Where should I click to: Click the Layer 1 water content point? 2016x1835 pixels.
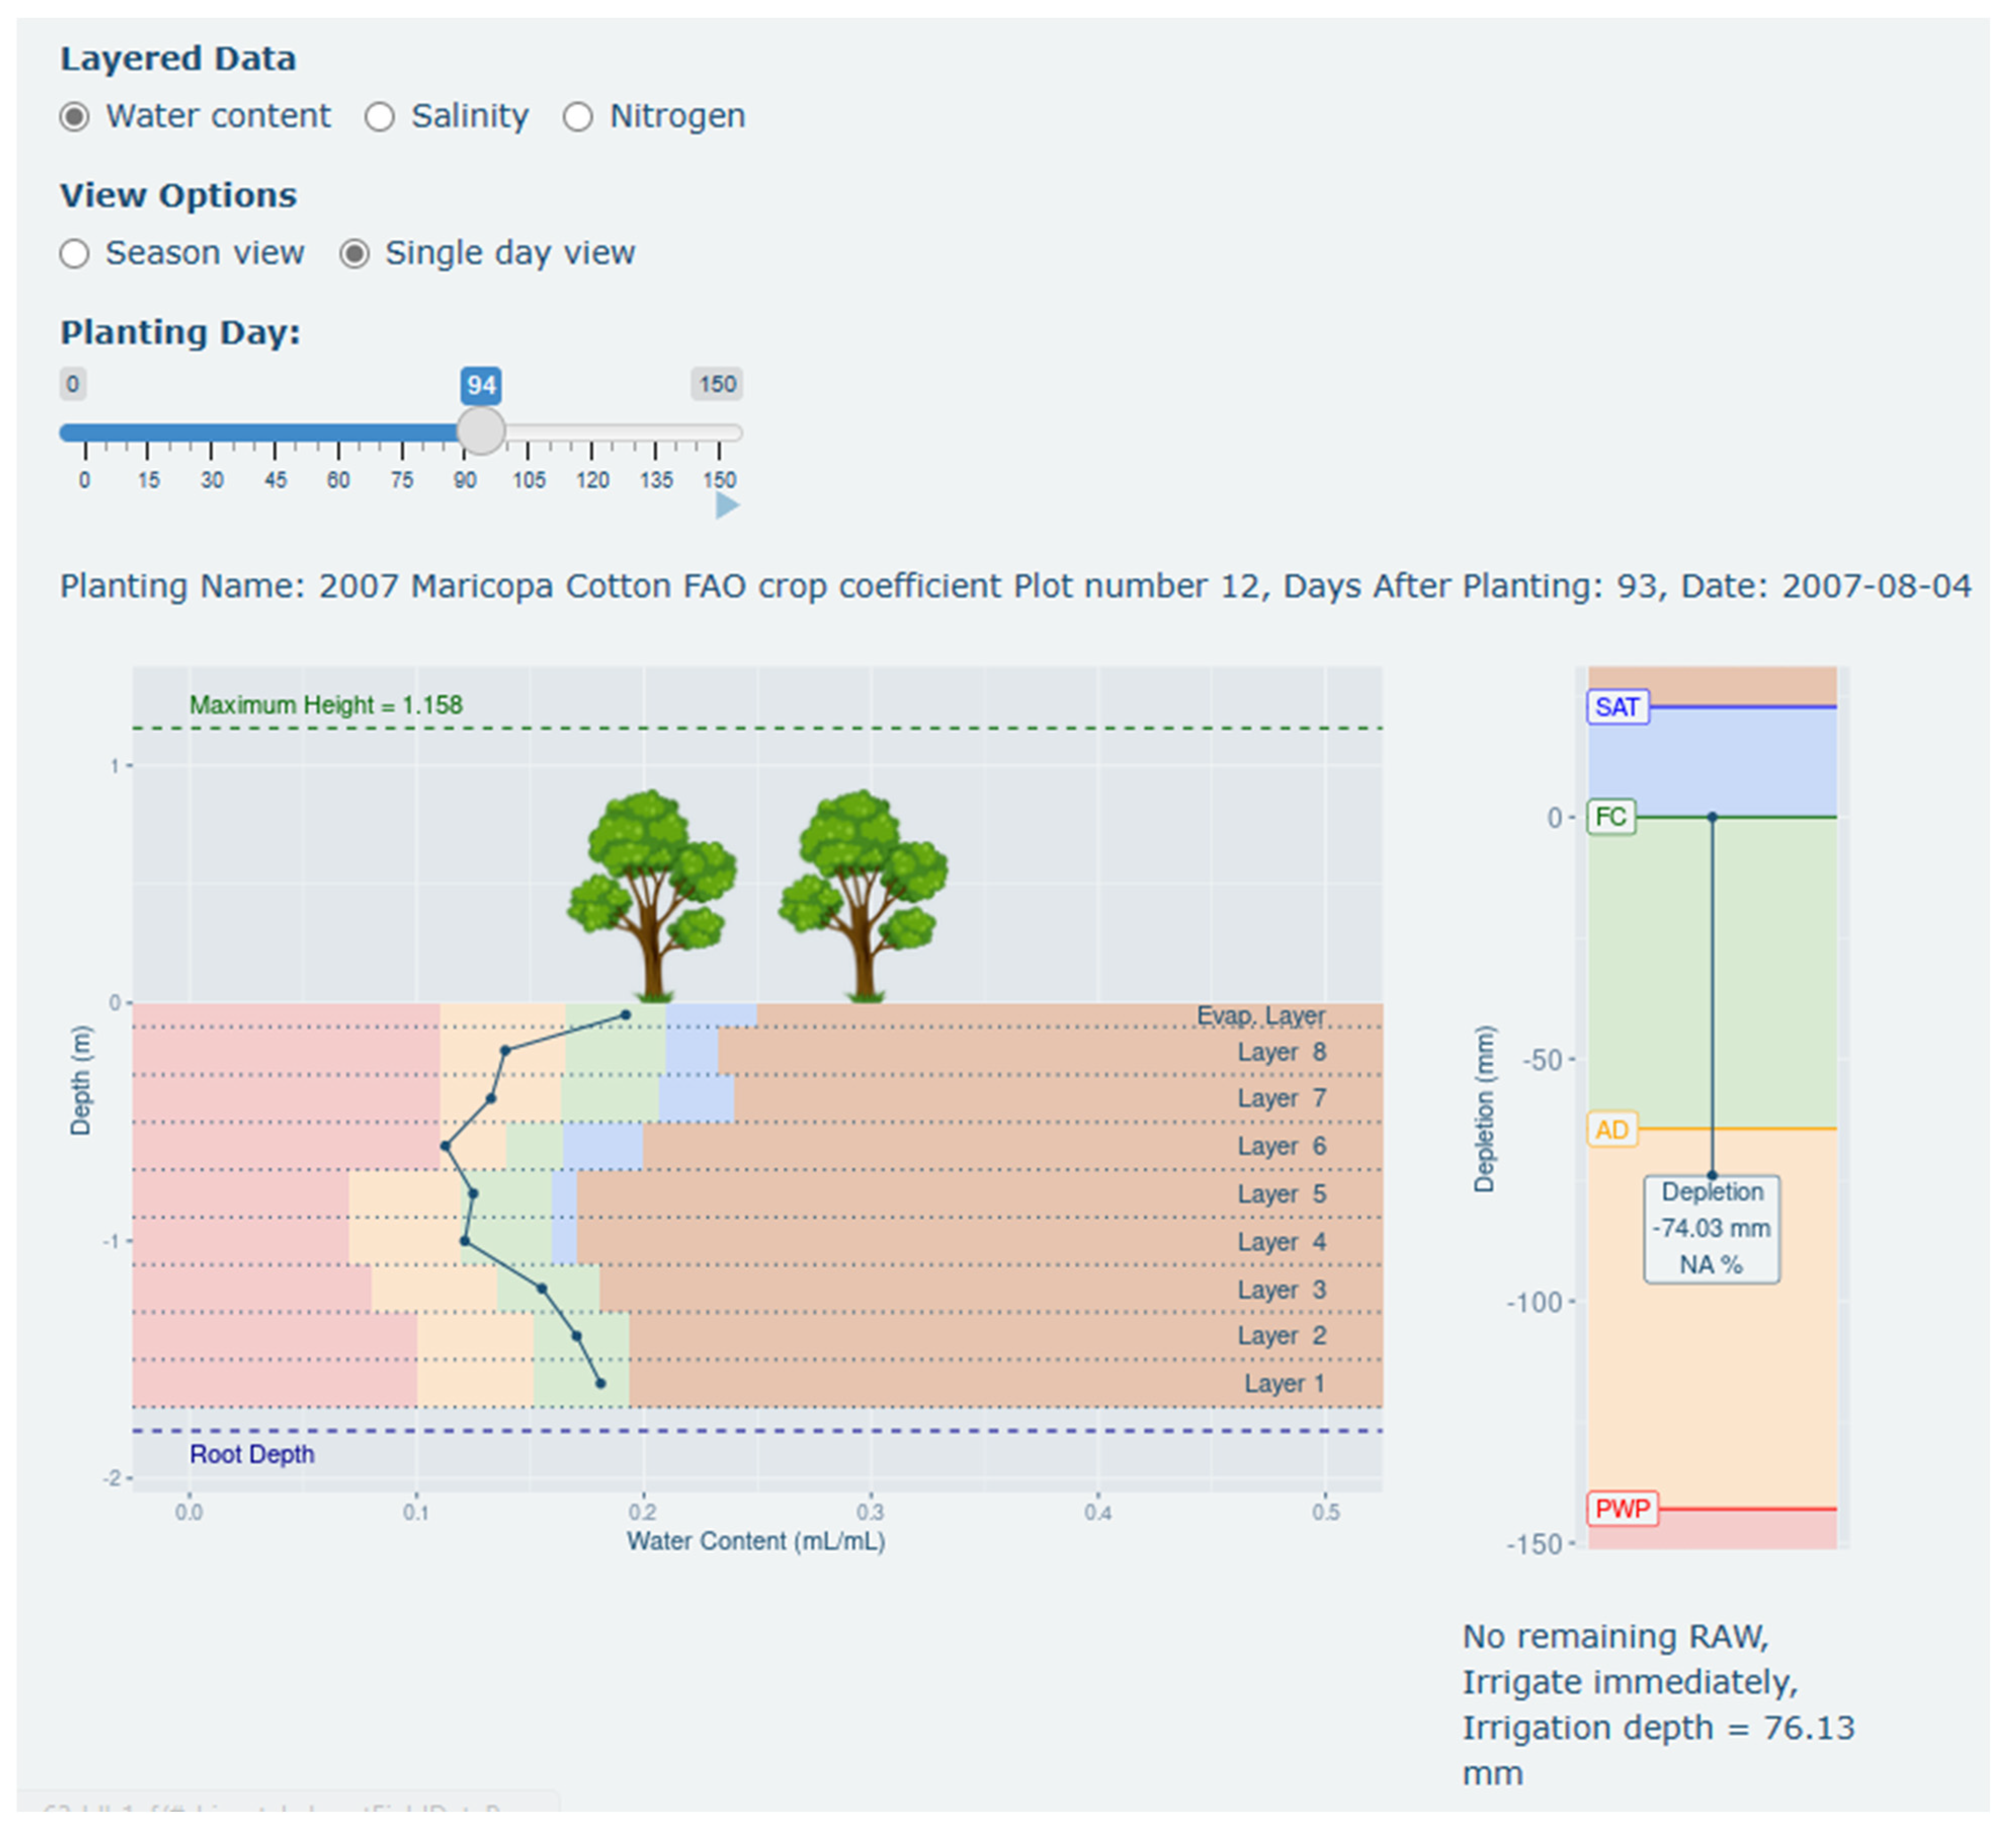click(600, 1383)
